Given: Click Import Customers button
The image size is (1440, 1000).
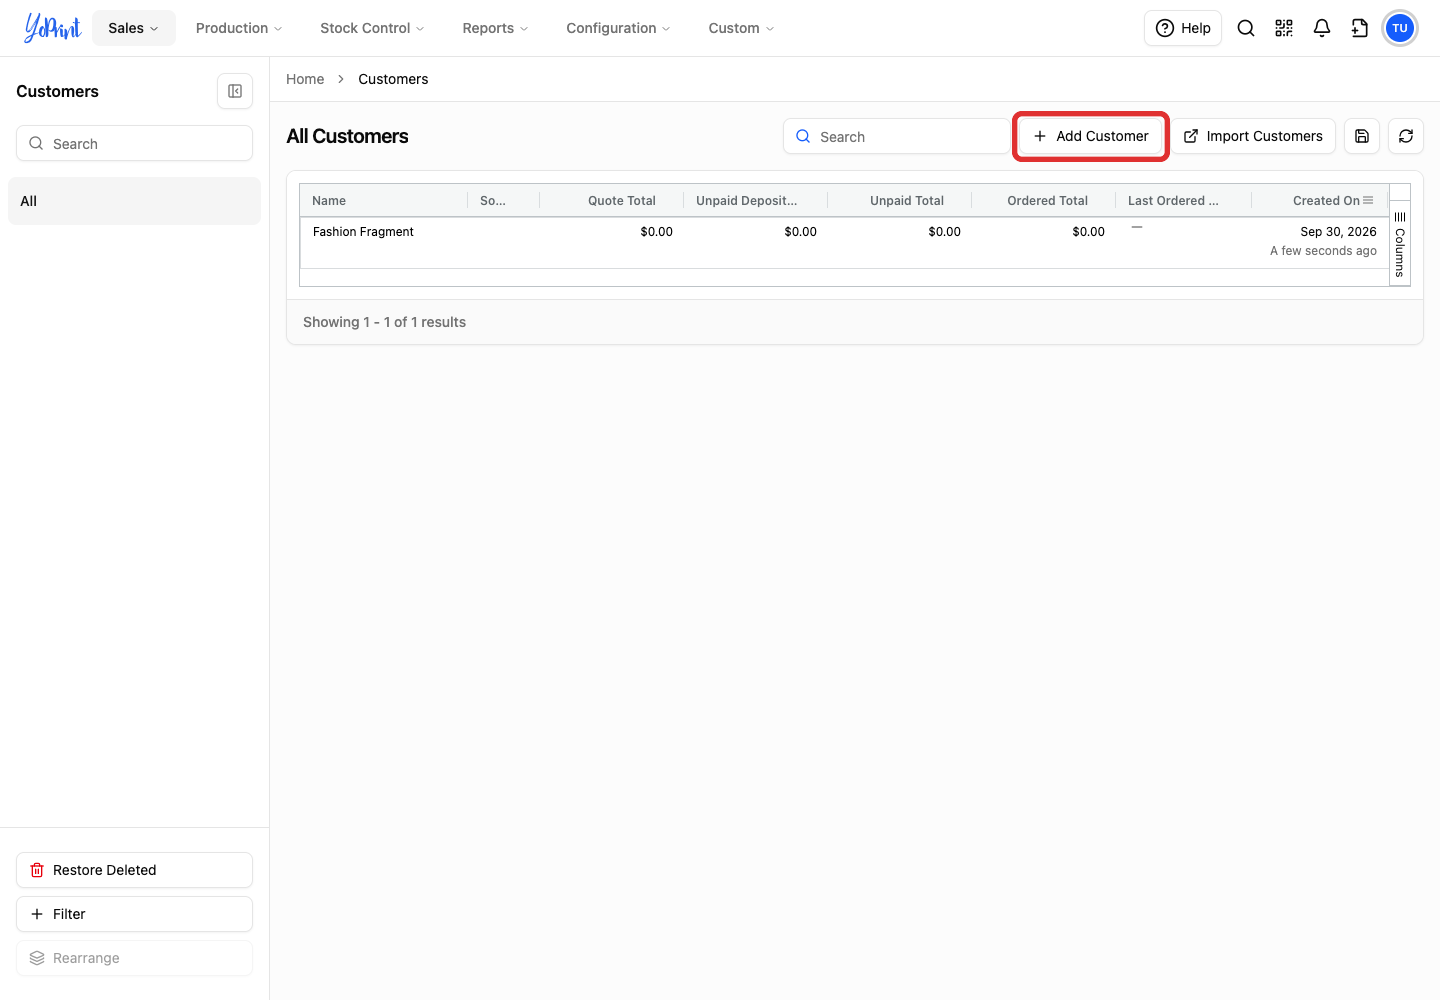Looking at the screenshot, I should click(x=1253, y=136).
